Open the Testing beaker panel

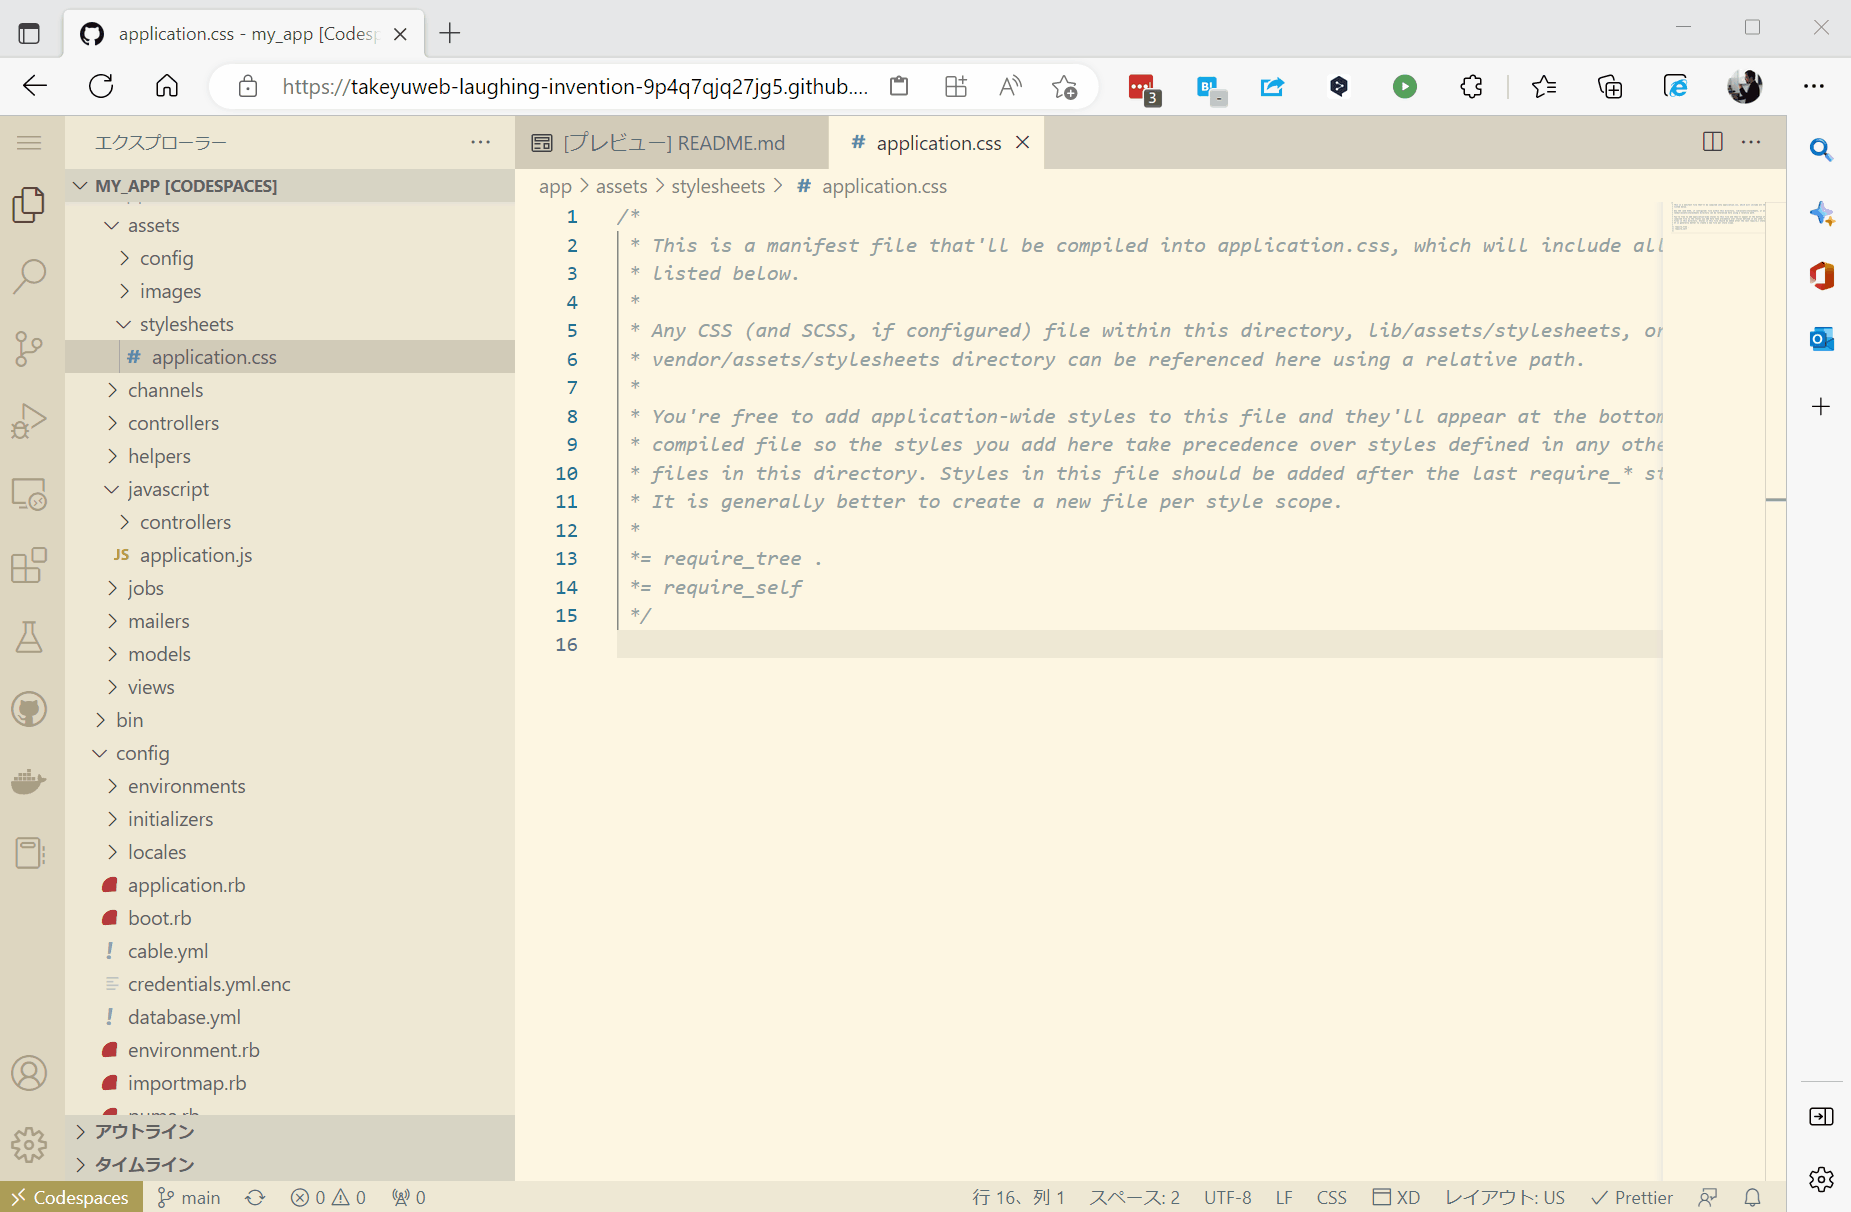pyautogui.click(x=30, y=637)
